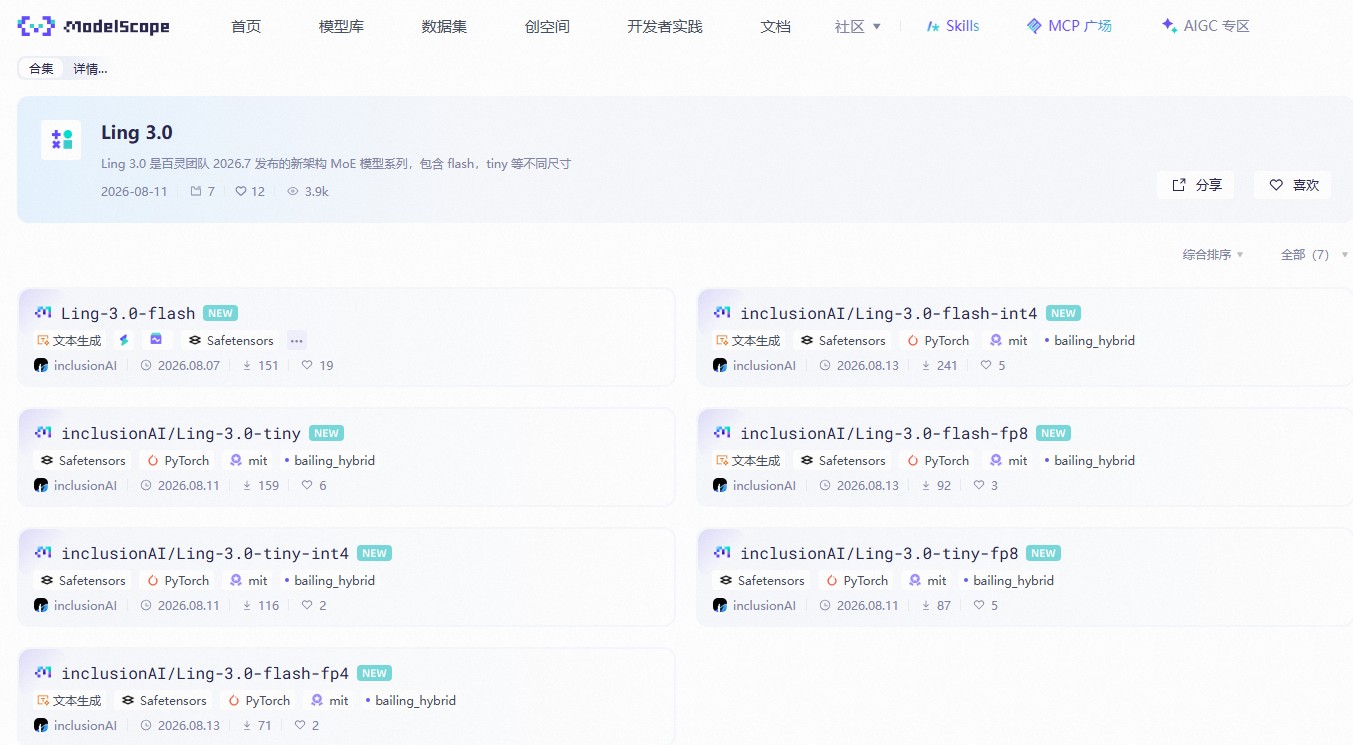Open 创空间 in navigation
This screenshot has height=745, width=1353.
[x=547, y=26]
